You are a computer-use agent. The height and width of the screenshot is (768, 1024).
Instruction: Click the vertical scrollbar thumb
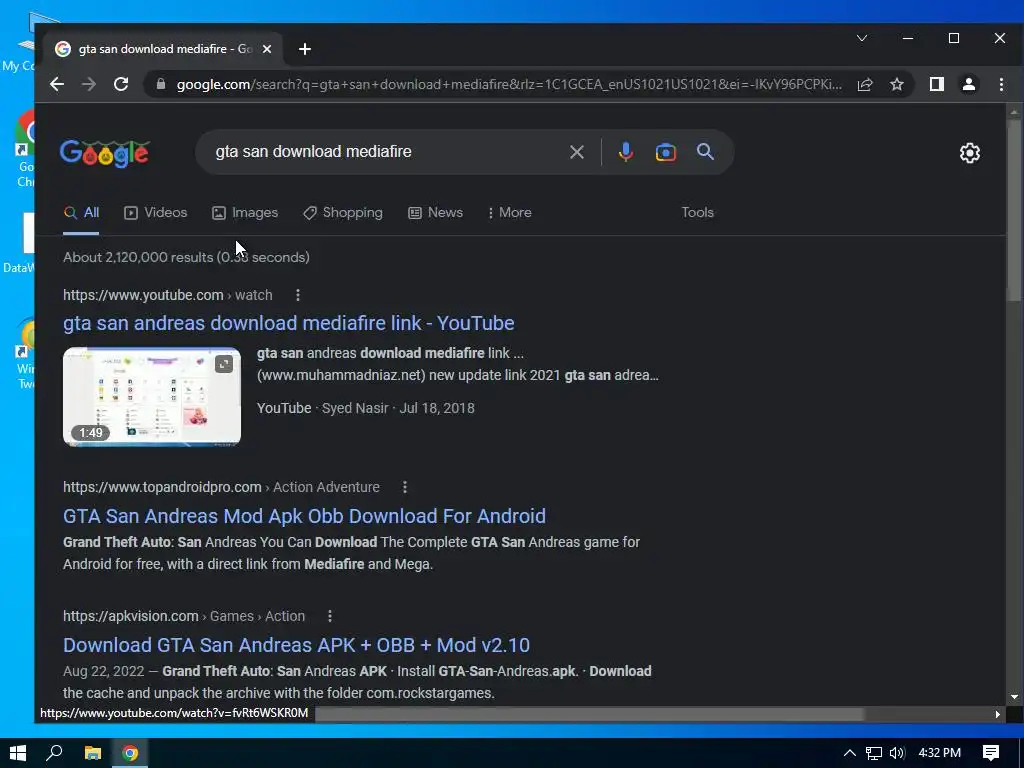[x=1014, y=209]
